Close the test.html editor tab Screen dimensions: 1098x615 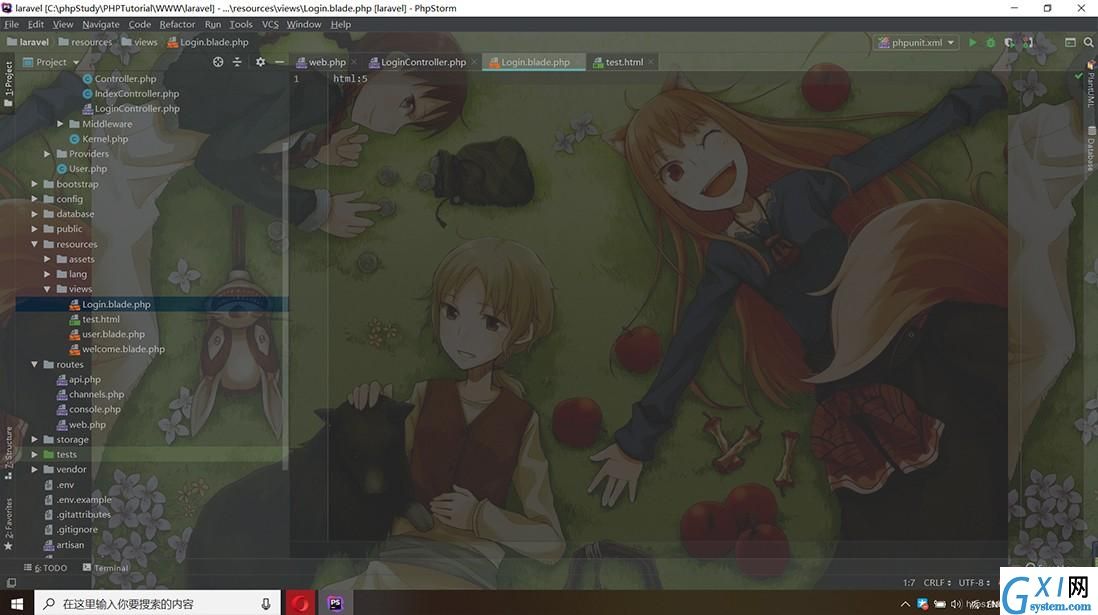(x=651, y=62)
